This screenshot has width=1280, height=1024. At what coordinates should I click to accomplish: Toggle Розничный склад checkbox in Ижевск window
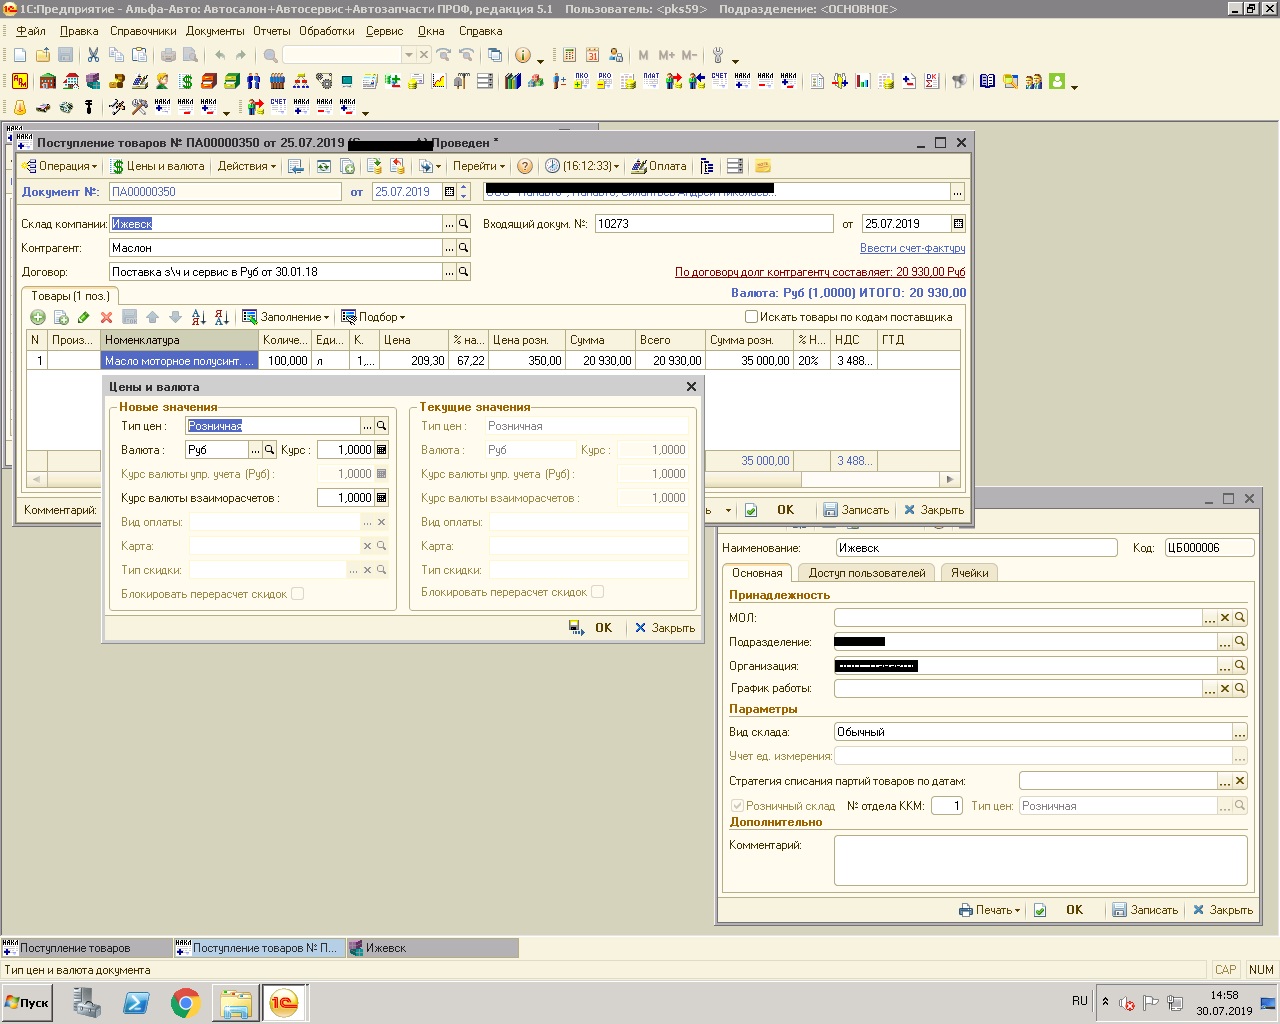[737, 806]
